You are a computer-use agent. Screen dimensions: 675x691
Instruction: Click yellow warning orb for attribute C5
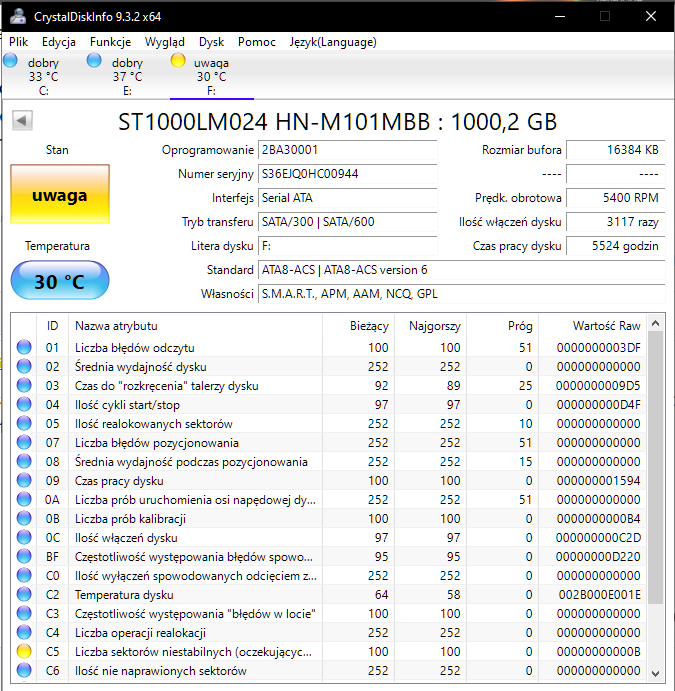pyautogui.click(x=24, y=651)
